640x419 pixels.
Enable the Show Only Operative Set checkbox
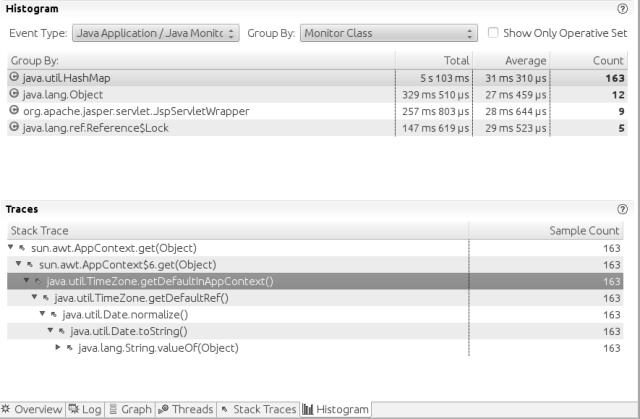coord(493,33)
